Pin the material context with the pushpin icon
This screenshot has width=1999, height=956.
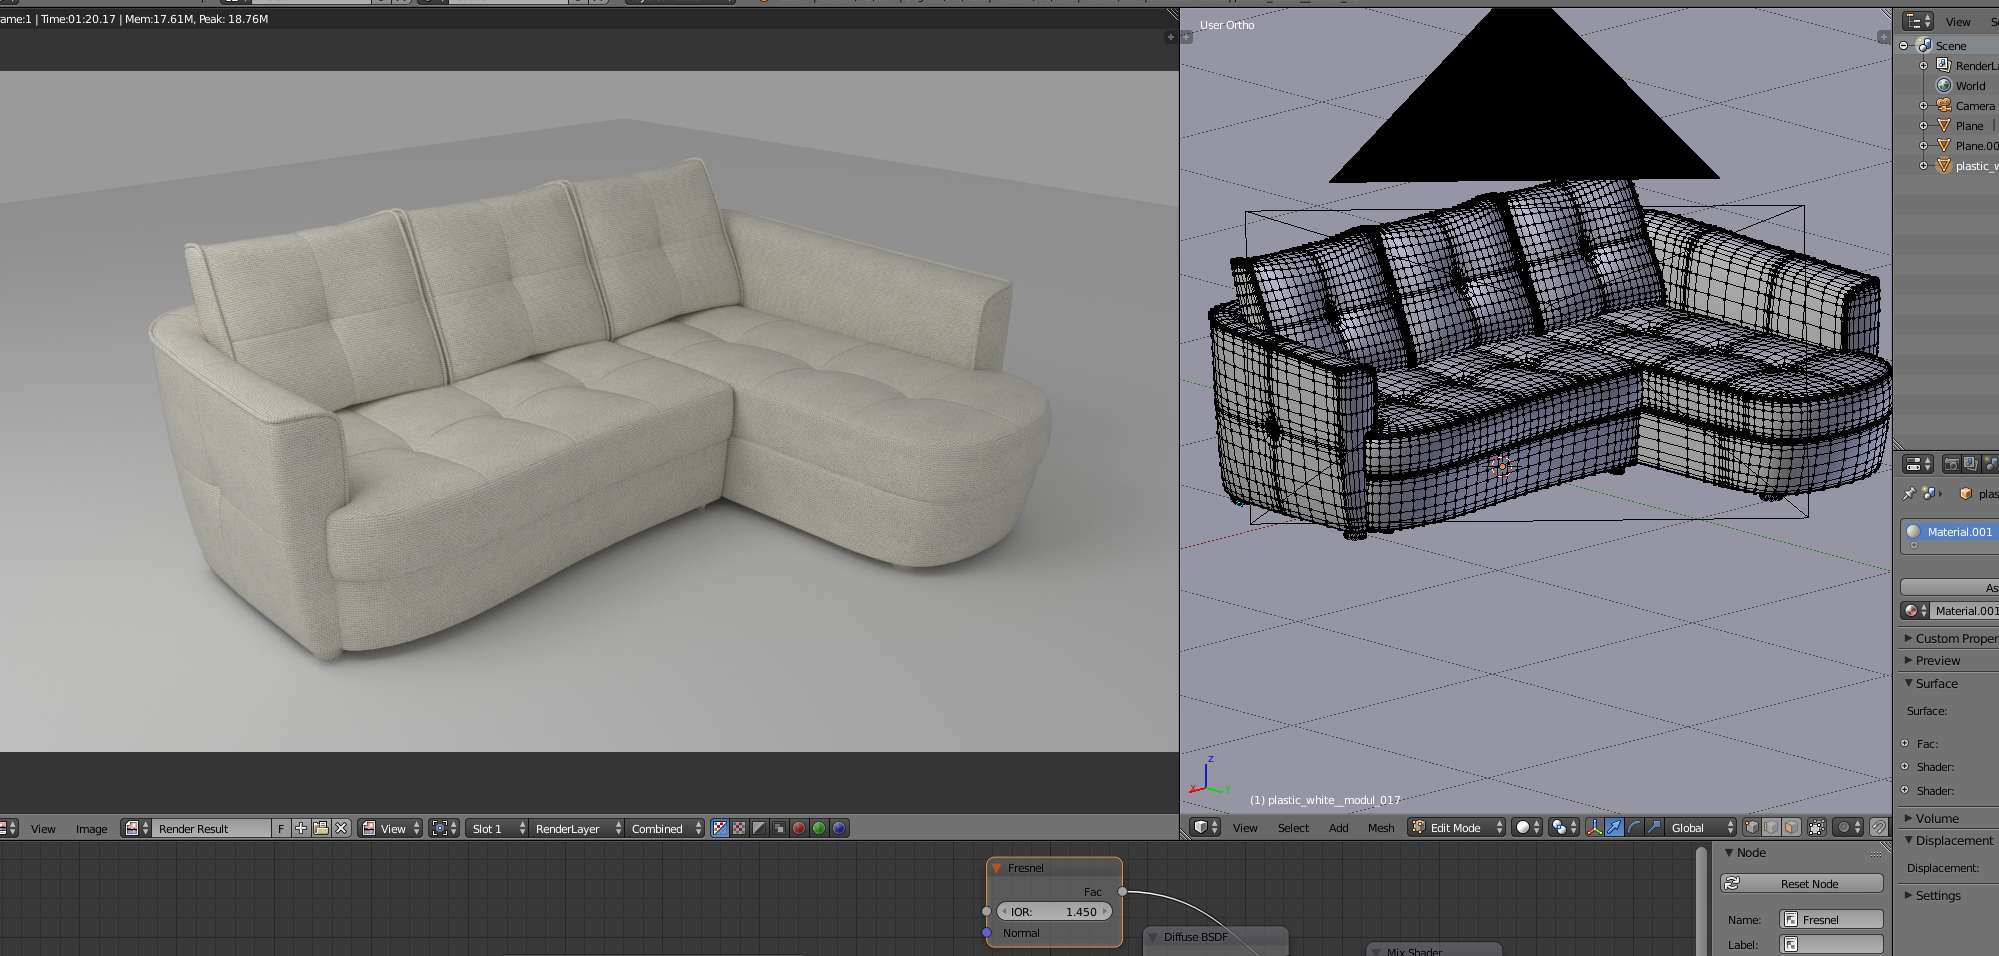tap(1909, 493)
